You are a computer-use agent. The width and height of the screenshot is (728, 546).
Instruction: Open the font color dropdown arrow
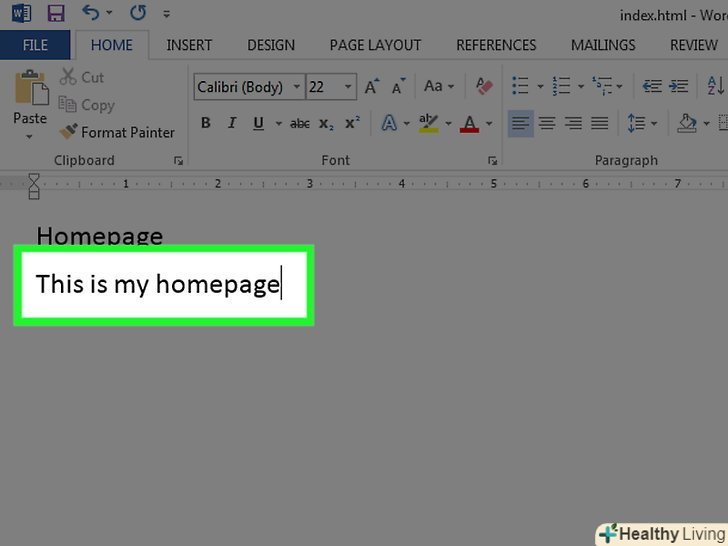pos(489,124)
